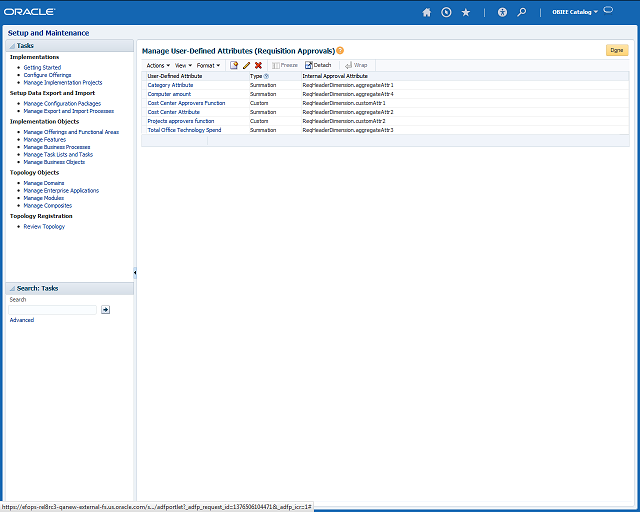Click the Done button
The width and height of the screenshot is (640, 512).
(617, 50)
